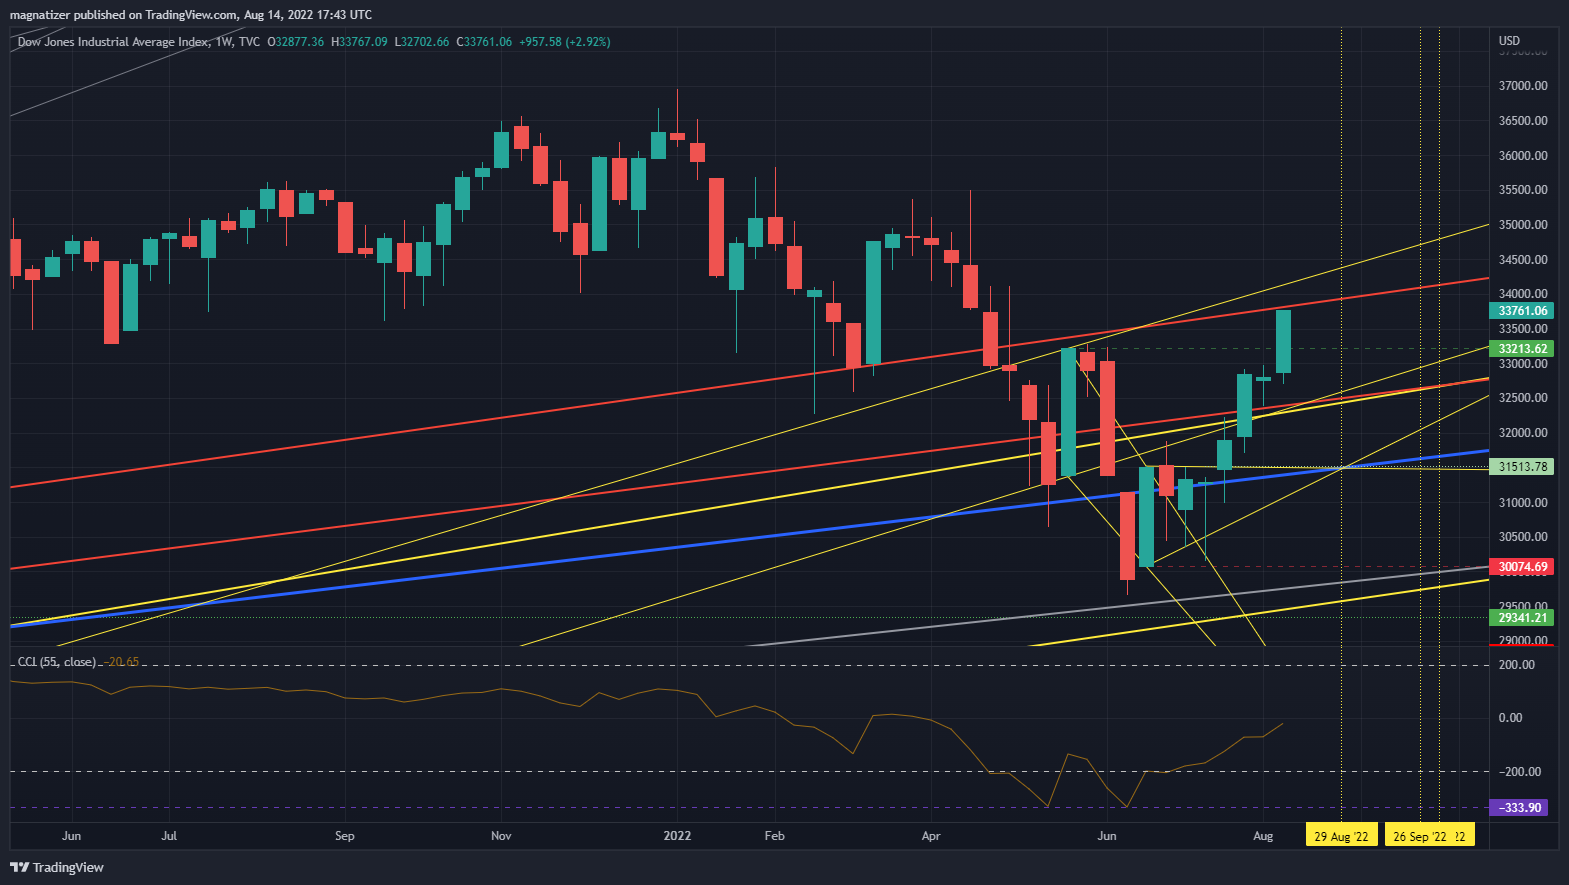Click the 32000.00 price axis label
This screenshot has width=1569, height=885.
click(1523, 433)
